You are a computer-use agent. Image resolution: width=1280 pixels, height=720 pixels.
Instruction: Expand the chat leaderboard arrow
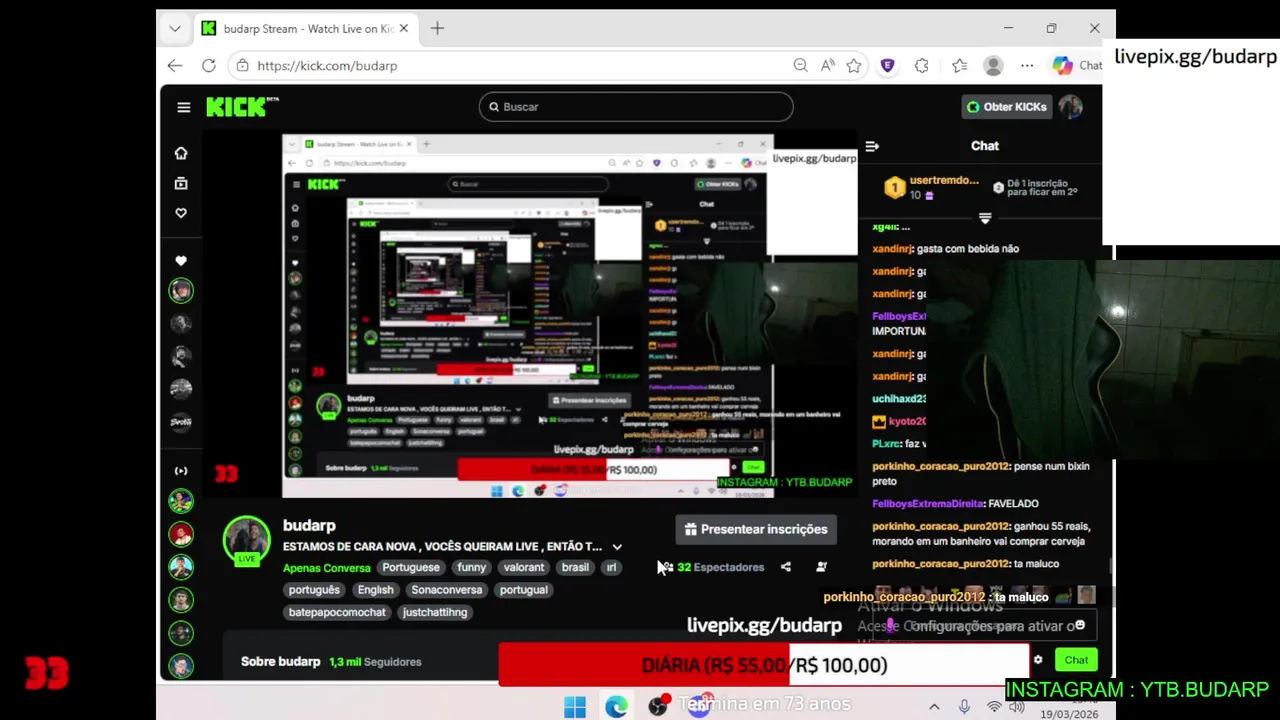985,218
